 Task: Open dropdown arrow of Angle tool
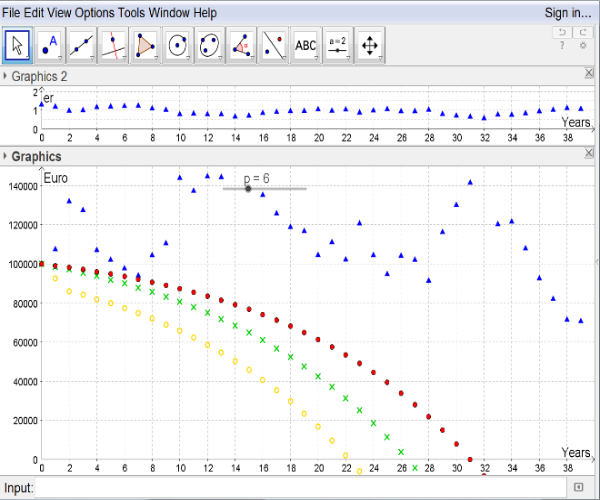pos(253,58)
